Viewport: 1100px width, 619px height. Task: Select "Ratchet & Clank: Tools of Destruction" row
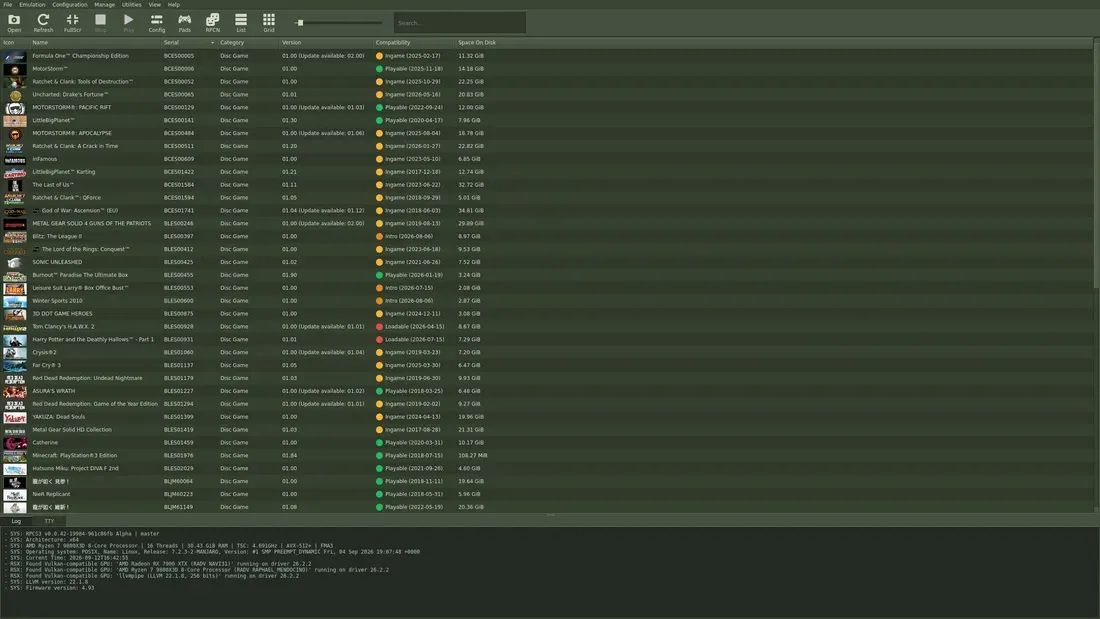(x=547, y=81)
